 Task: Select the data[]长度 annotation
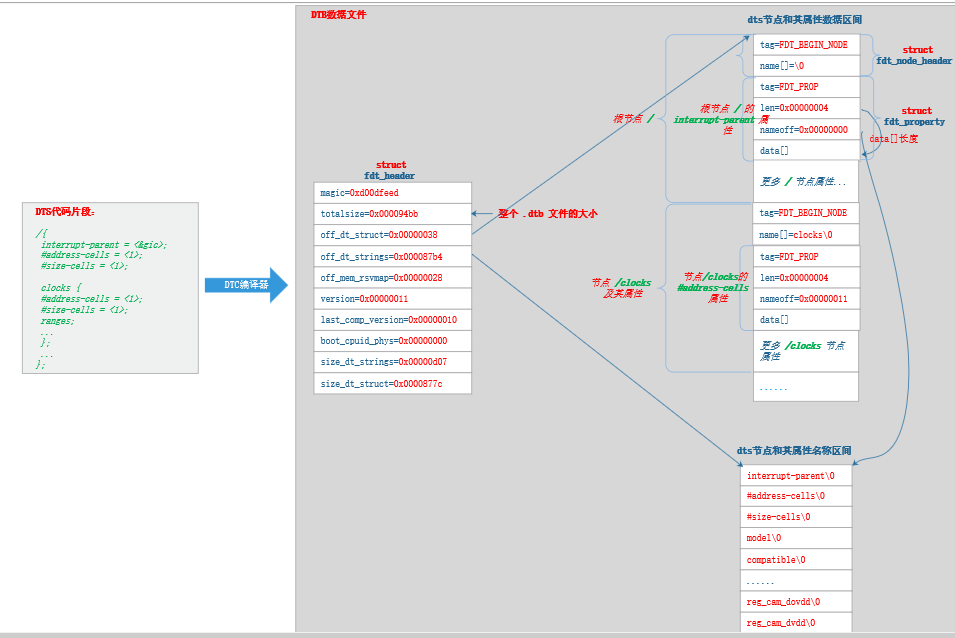[893, 139]
